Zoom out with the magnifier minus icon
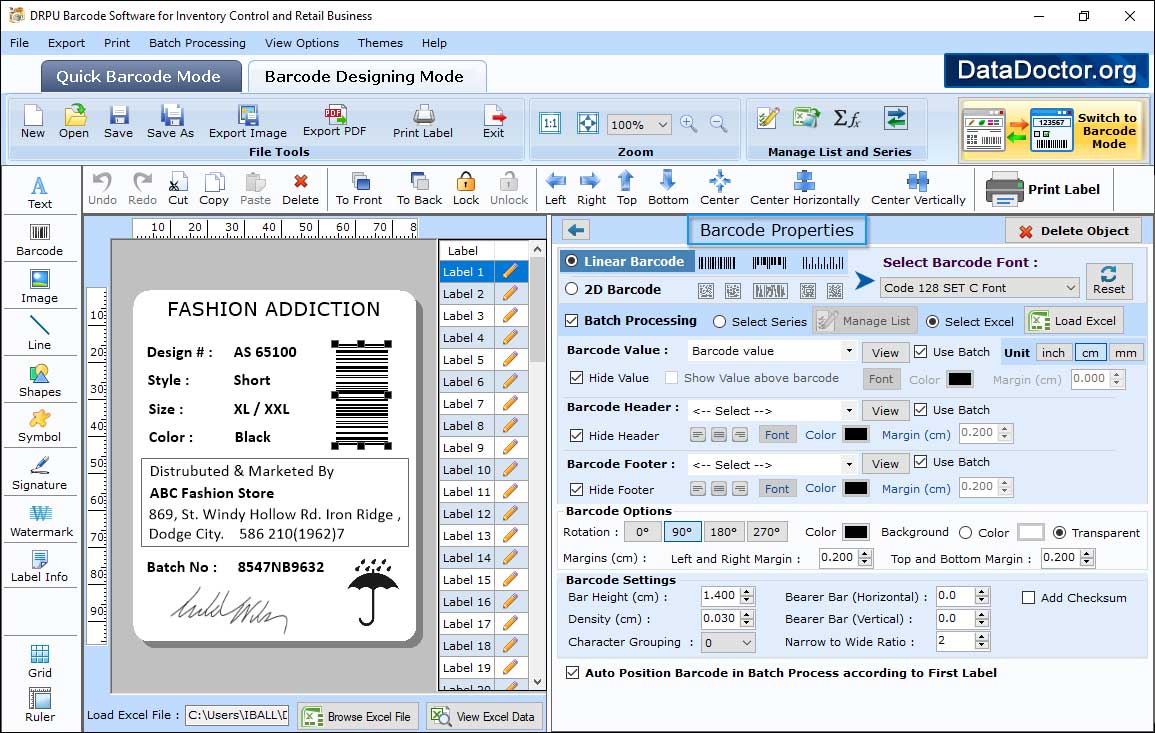 [x=718, y=124]
